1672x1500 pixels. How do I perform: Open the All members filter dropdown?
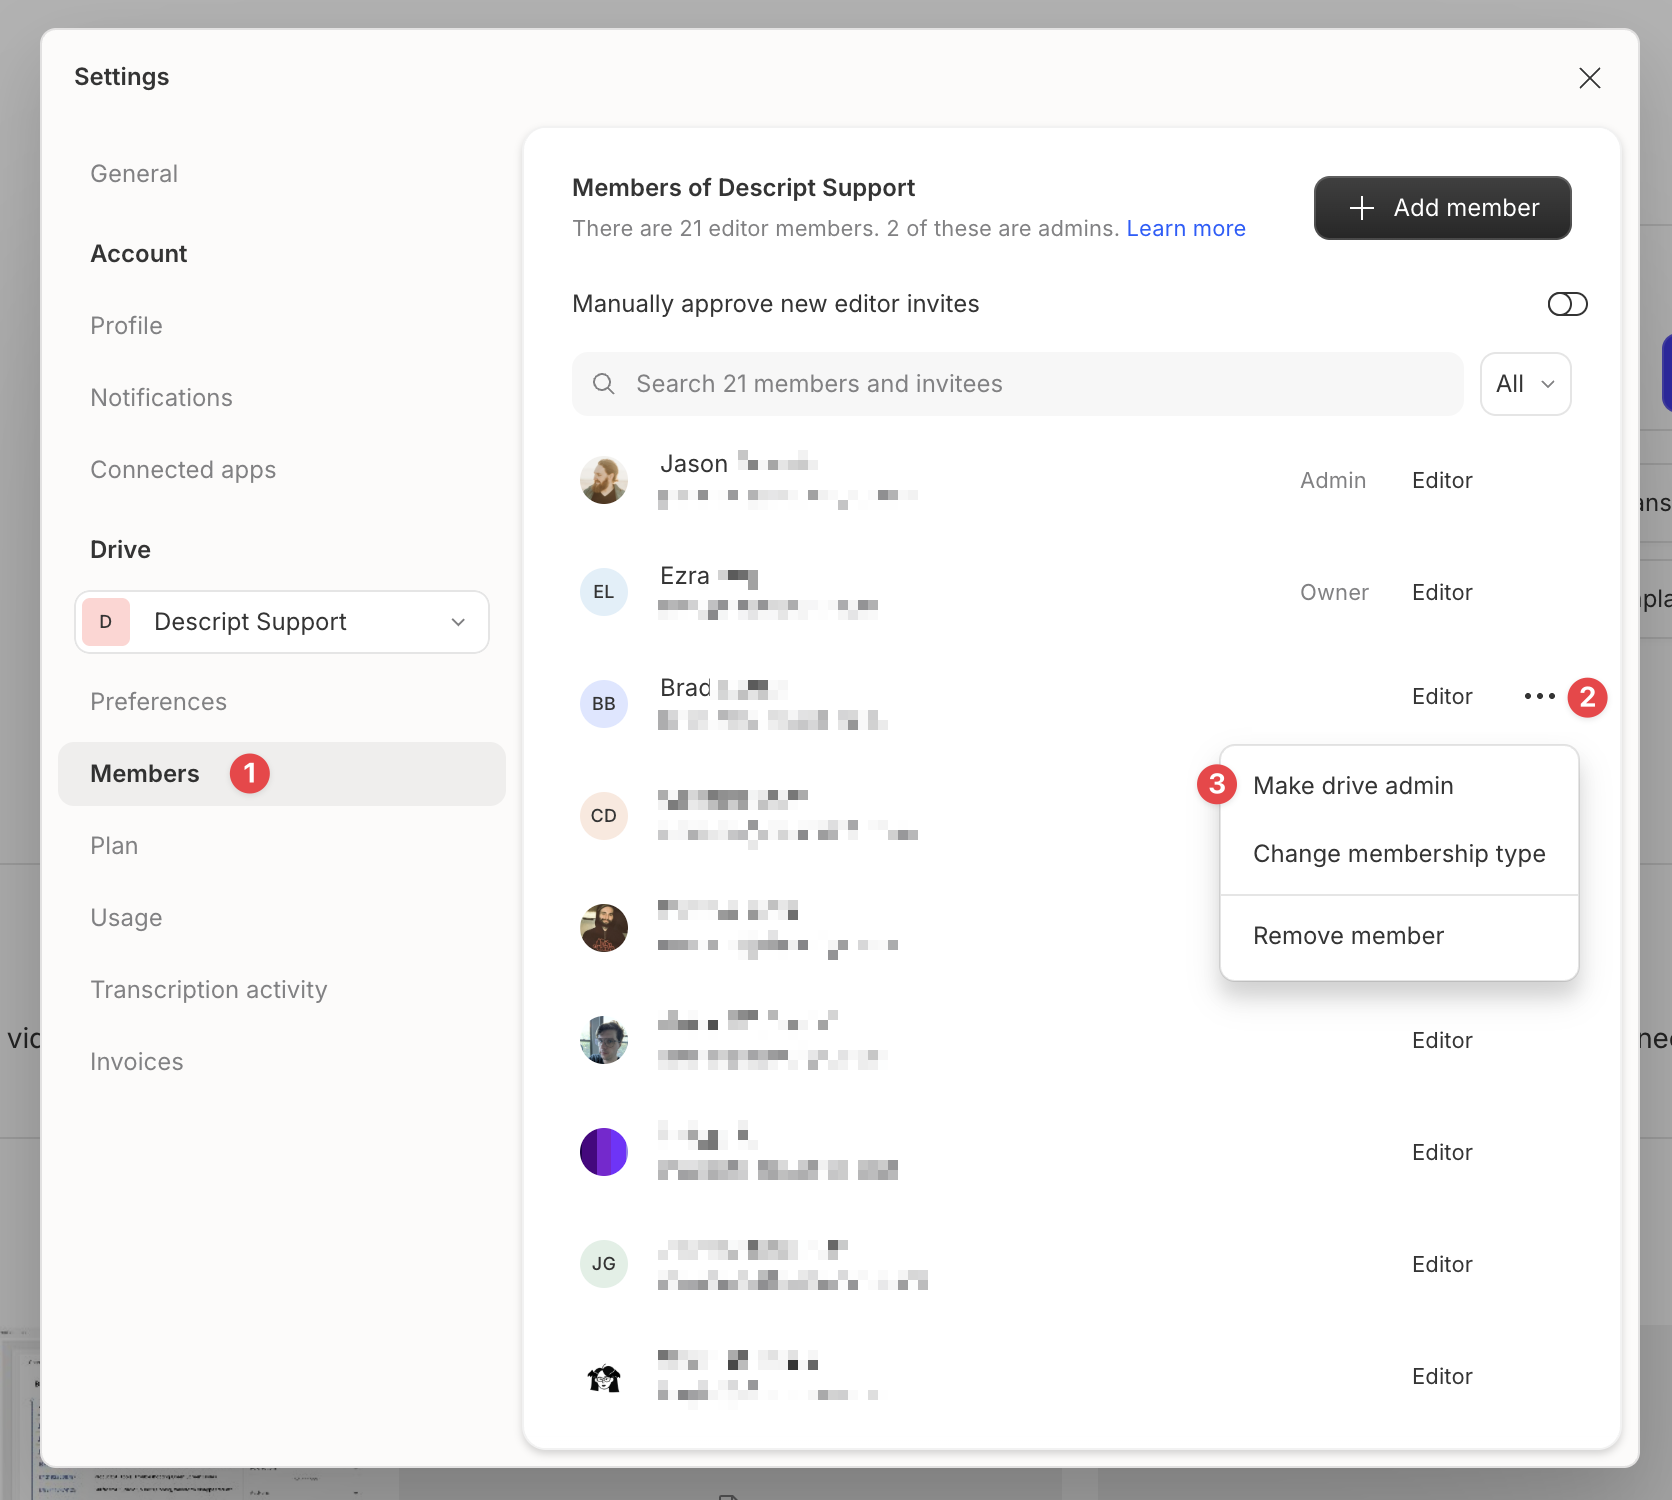click(x=1525, y=384)
